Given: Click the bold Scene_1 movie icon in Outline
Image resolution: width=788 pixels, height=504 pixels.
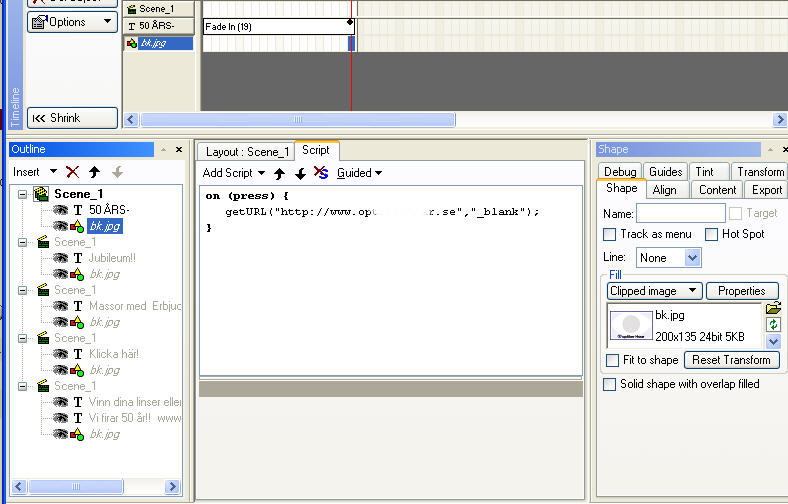Looking at the screenshot, I should [41, 194].
